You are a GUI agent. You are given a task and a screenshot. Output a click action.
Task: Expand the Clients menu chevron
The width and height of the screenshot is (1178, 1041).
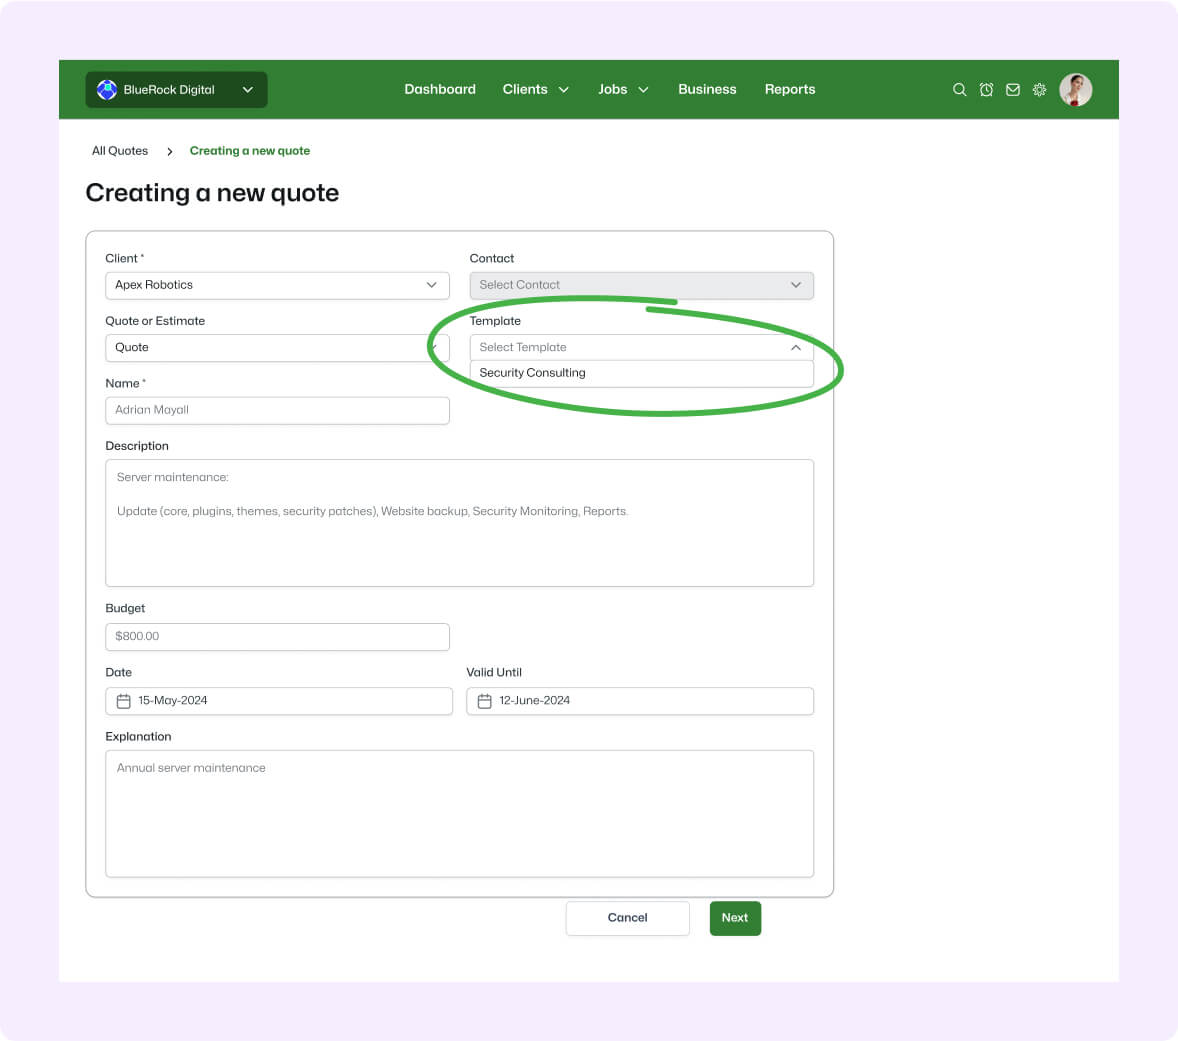[x=565, y=89]
